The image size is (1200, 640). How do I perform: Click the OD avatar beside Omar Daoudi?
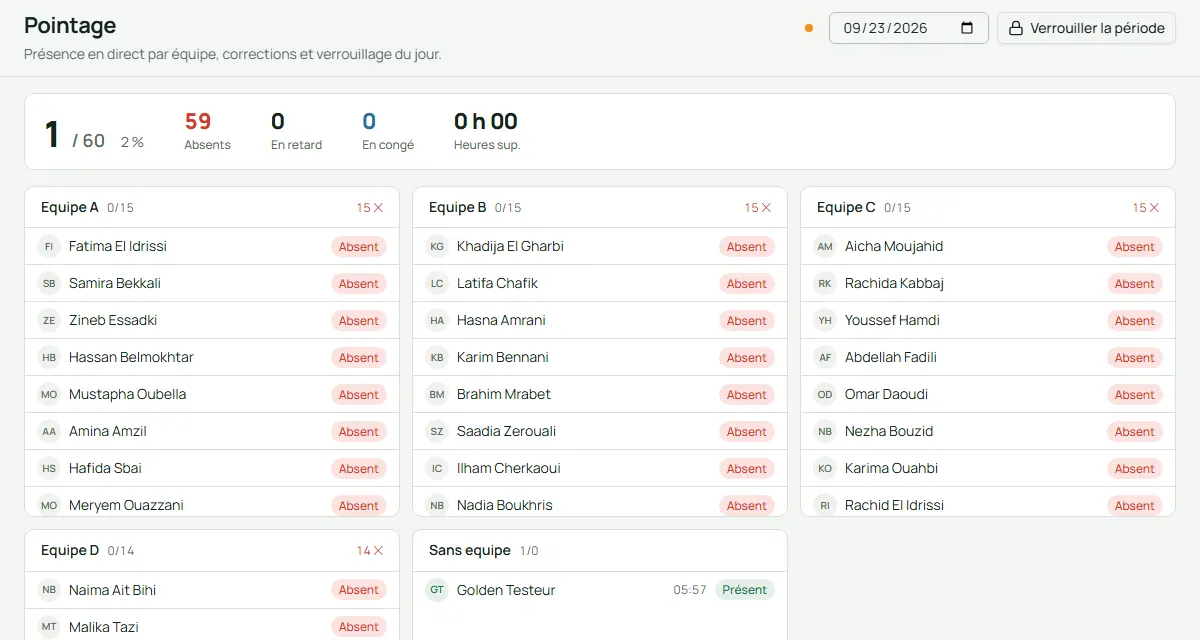tap(825, 394)
